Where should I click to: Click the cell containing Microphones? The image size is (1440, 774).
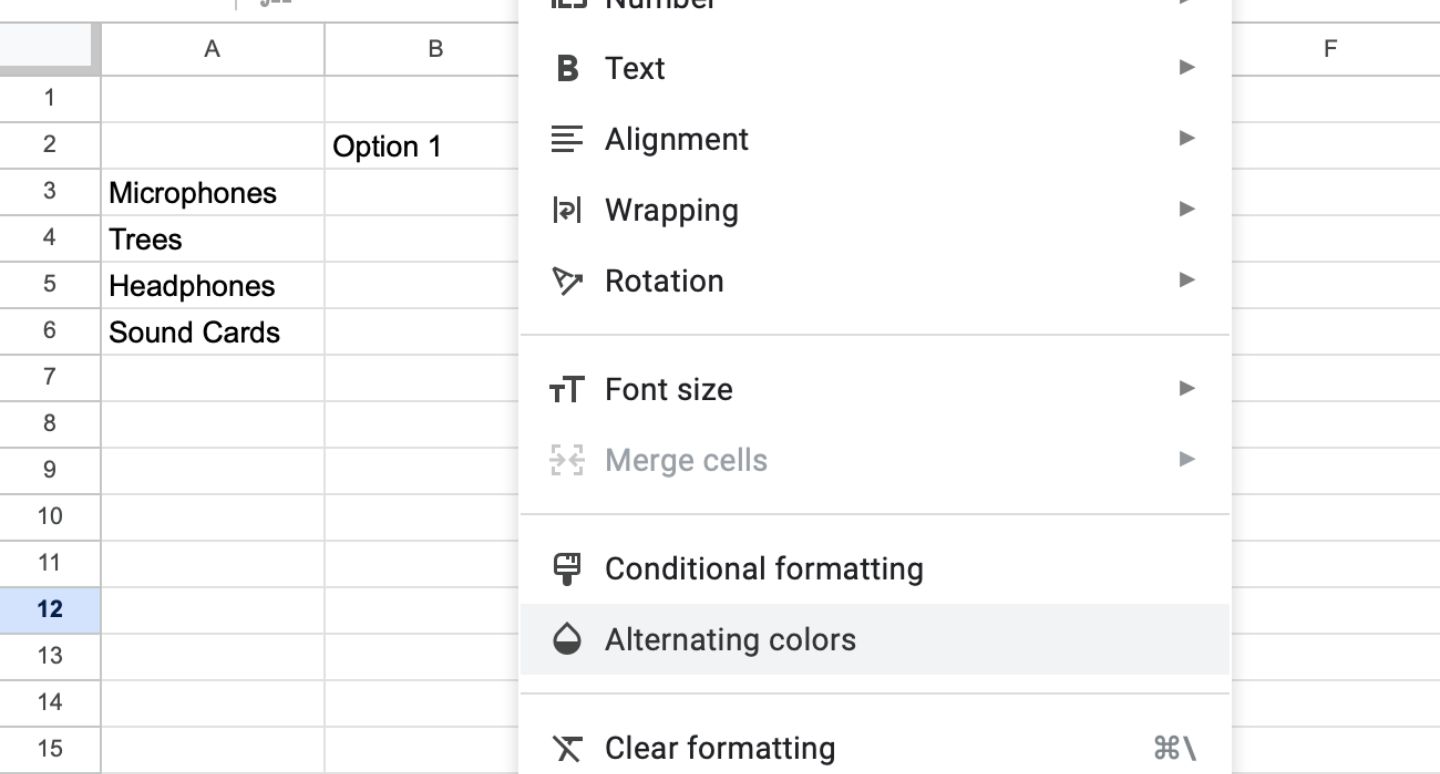click(213, 192)
